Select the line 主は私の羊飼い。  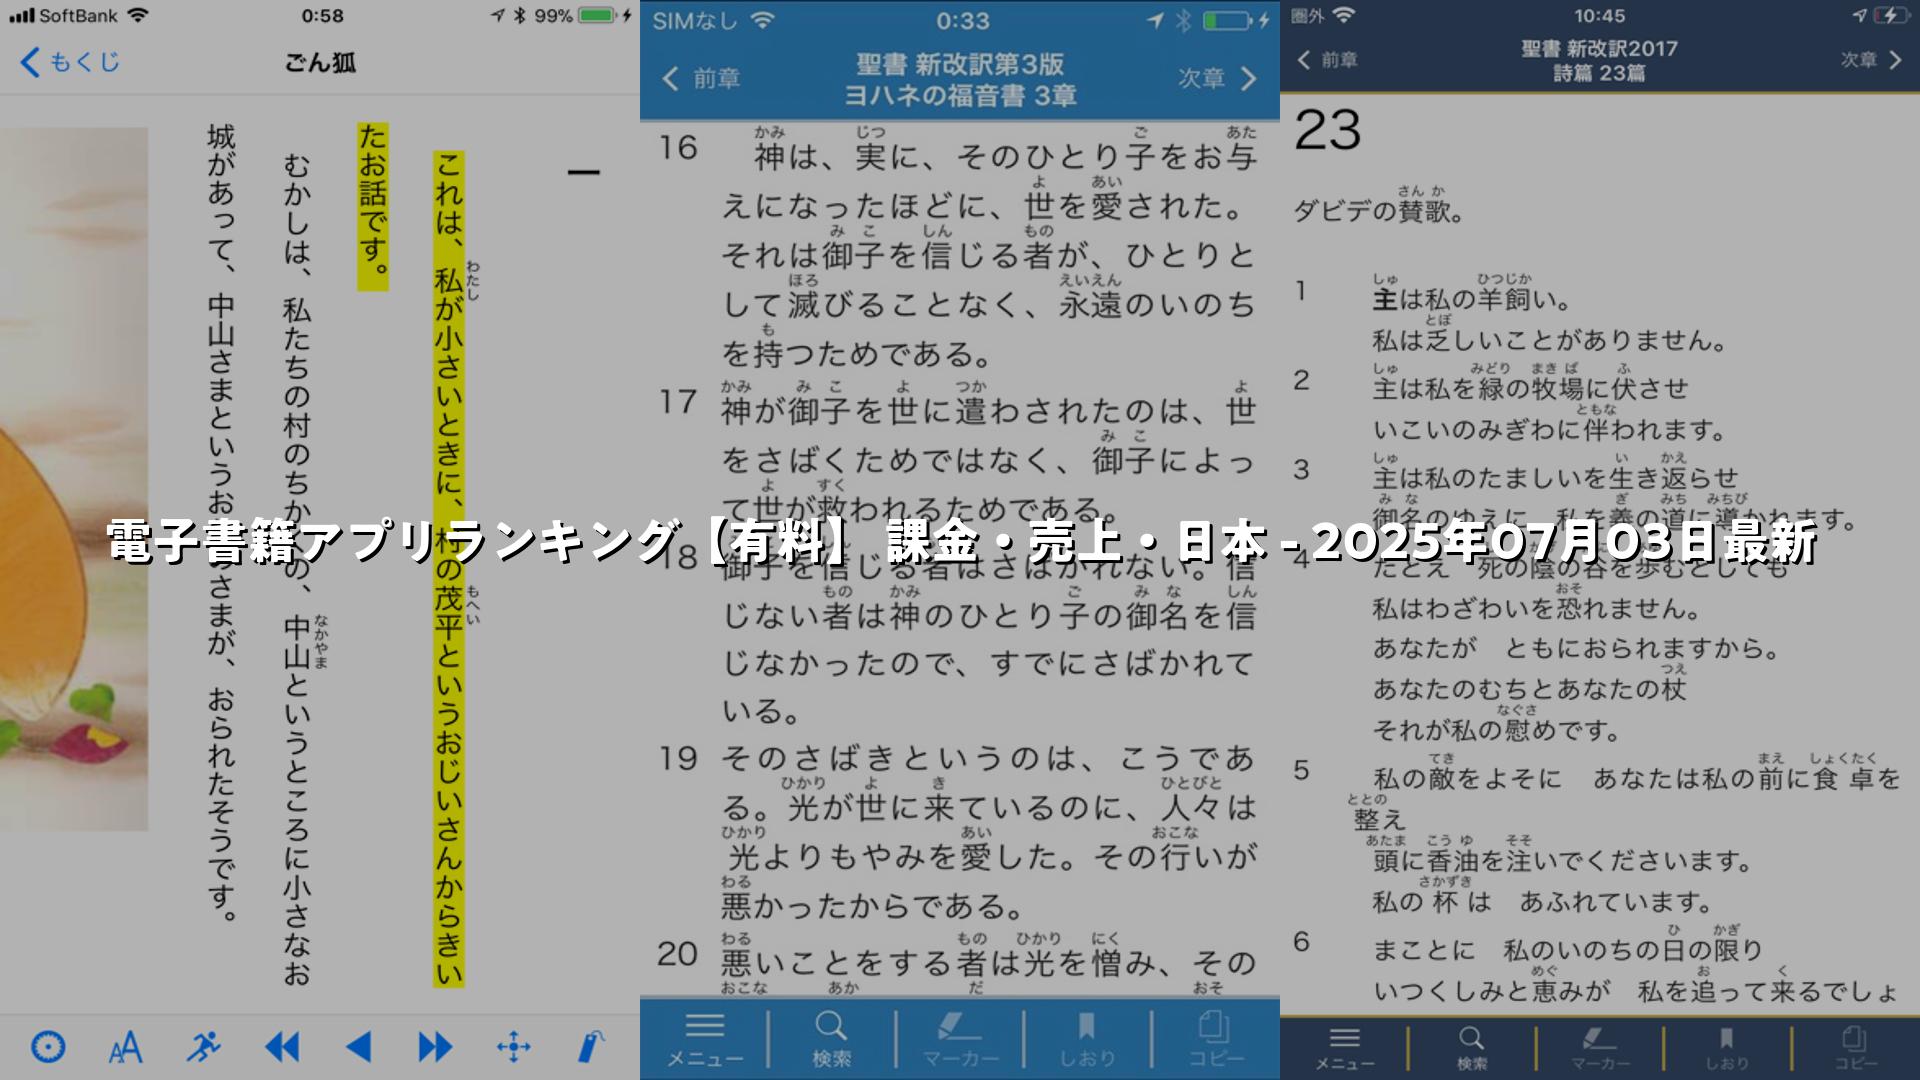[x=1472, y=299]
